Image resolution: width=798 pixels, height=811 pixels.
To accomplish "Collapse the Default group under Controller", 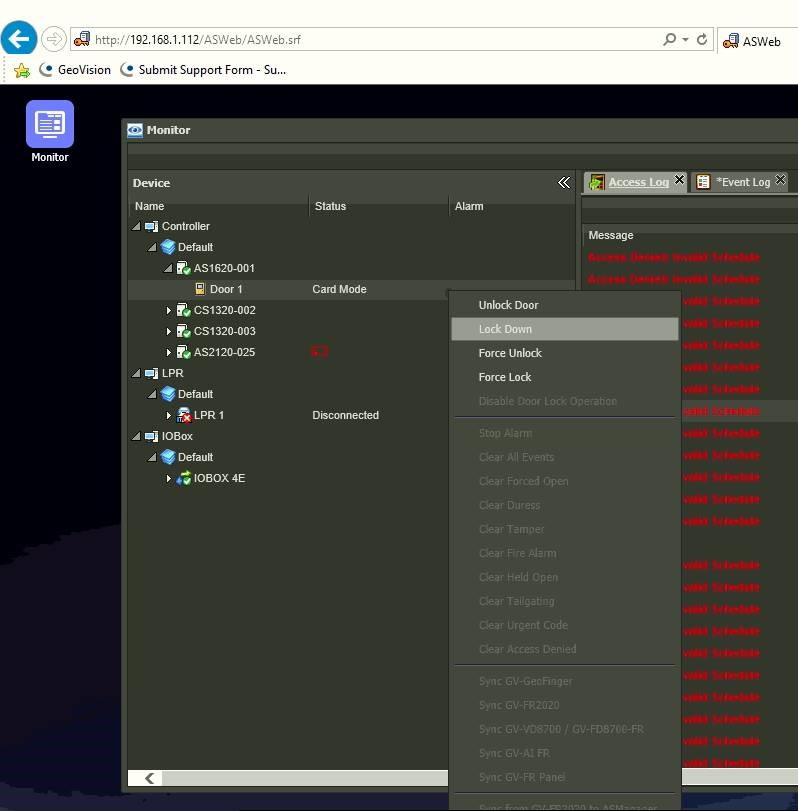I will point(152,247).
